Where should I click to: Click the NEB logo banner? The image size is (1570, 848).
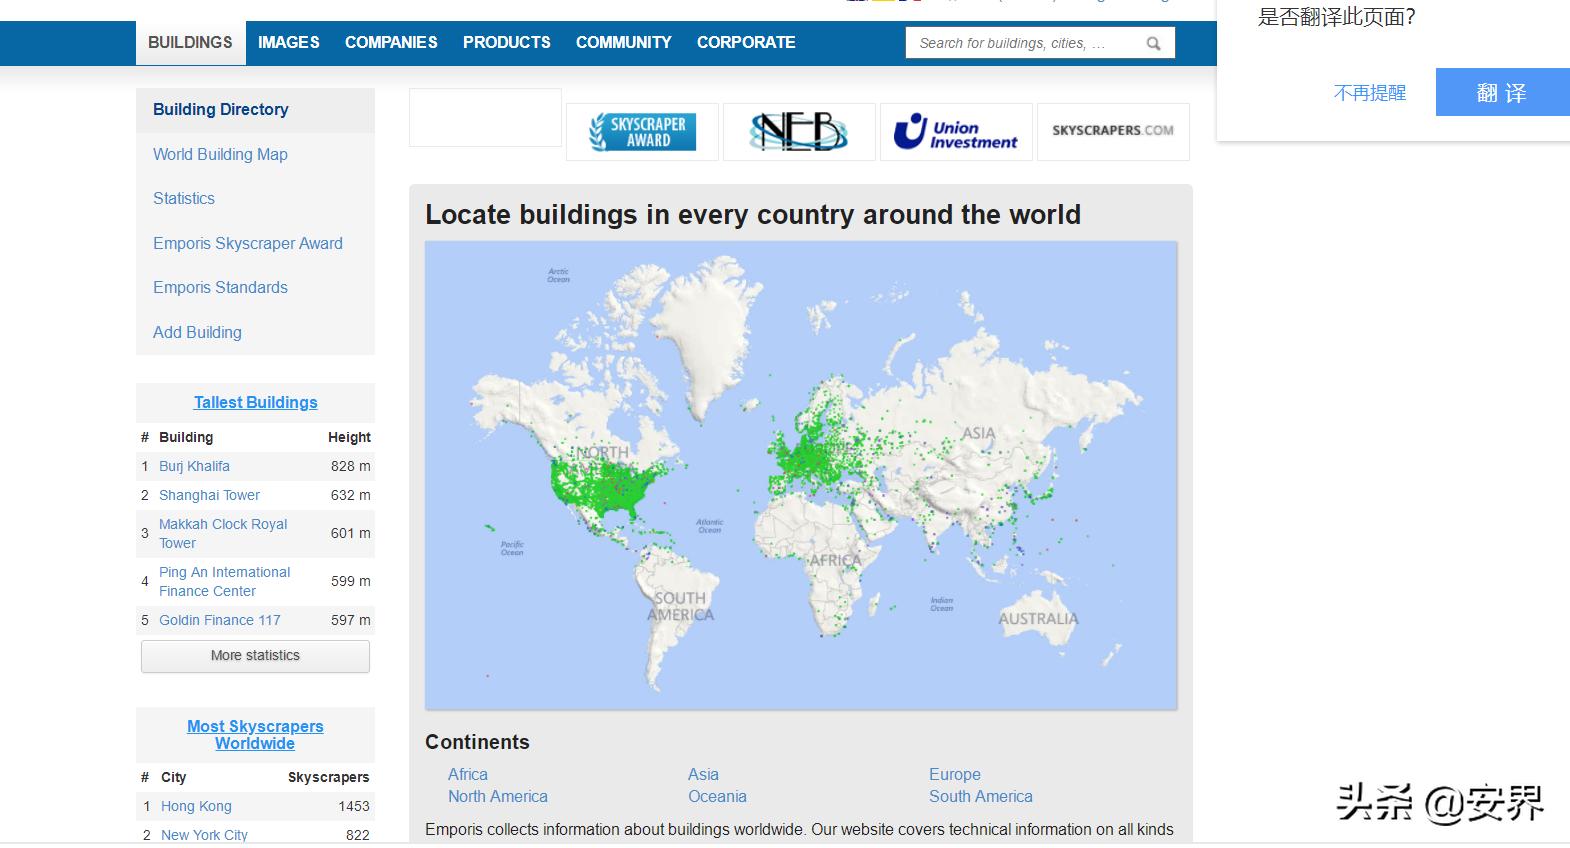798,132
